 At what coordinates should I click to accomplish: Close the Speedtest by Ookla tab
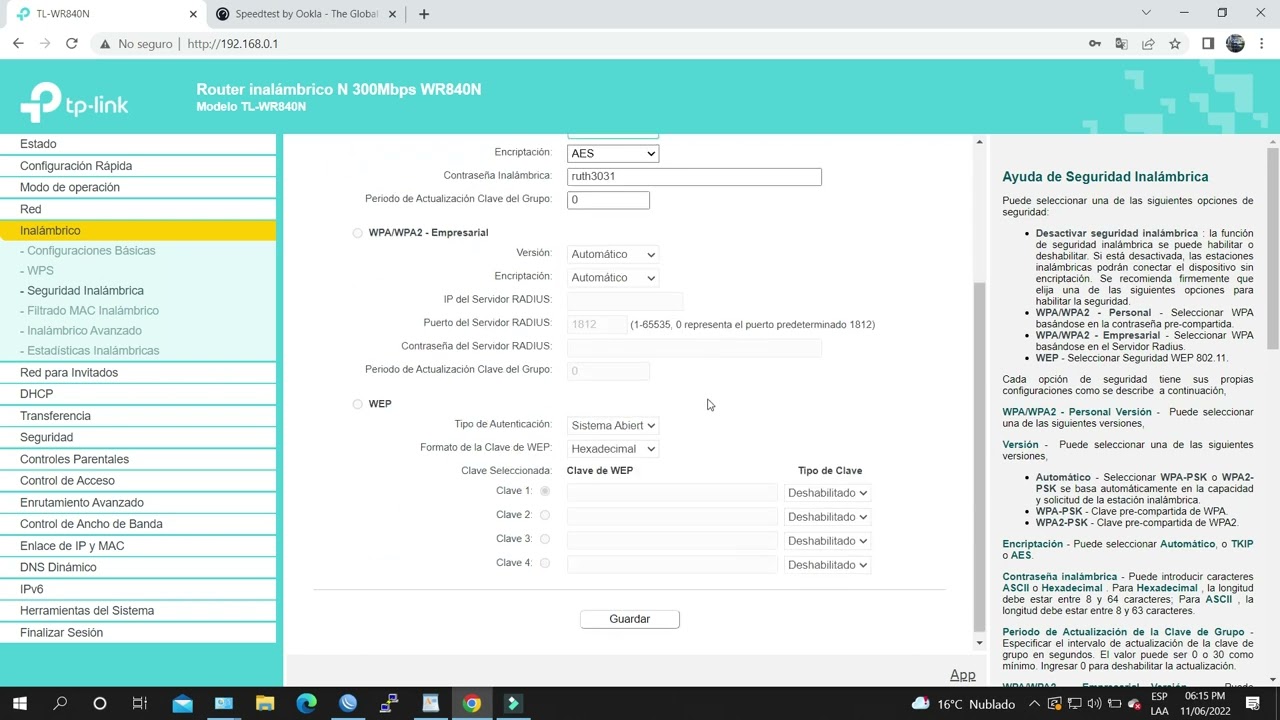pos(393,14)
